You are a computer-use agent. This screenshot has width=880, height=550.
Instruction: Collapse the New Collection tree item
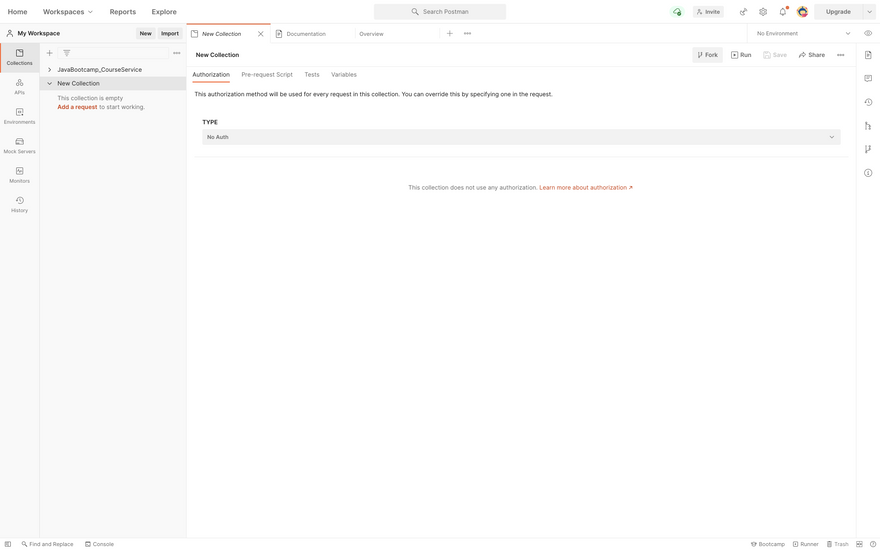(50, 84)
